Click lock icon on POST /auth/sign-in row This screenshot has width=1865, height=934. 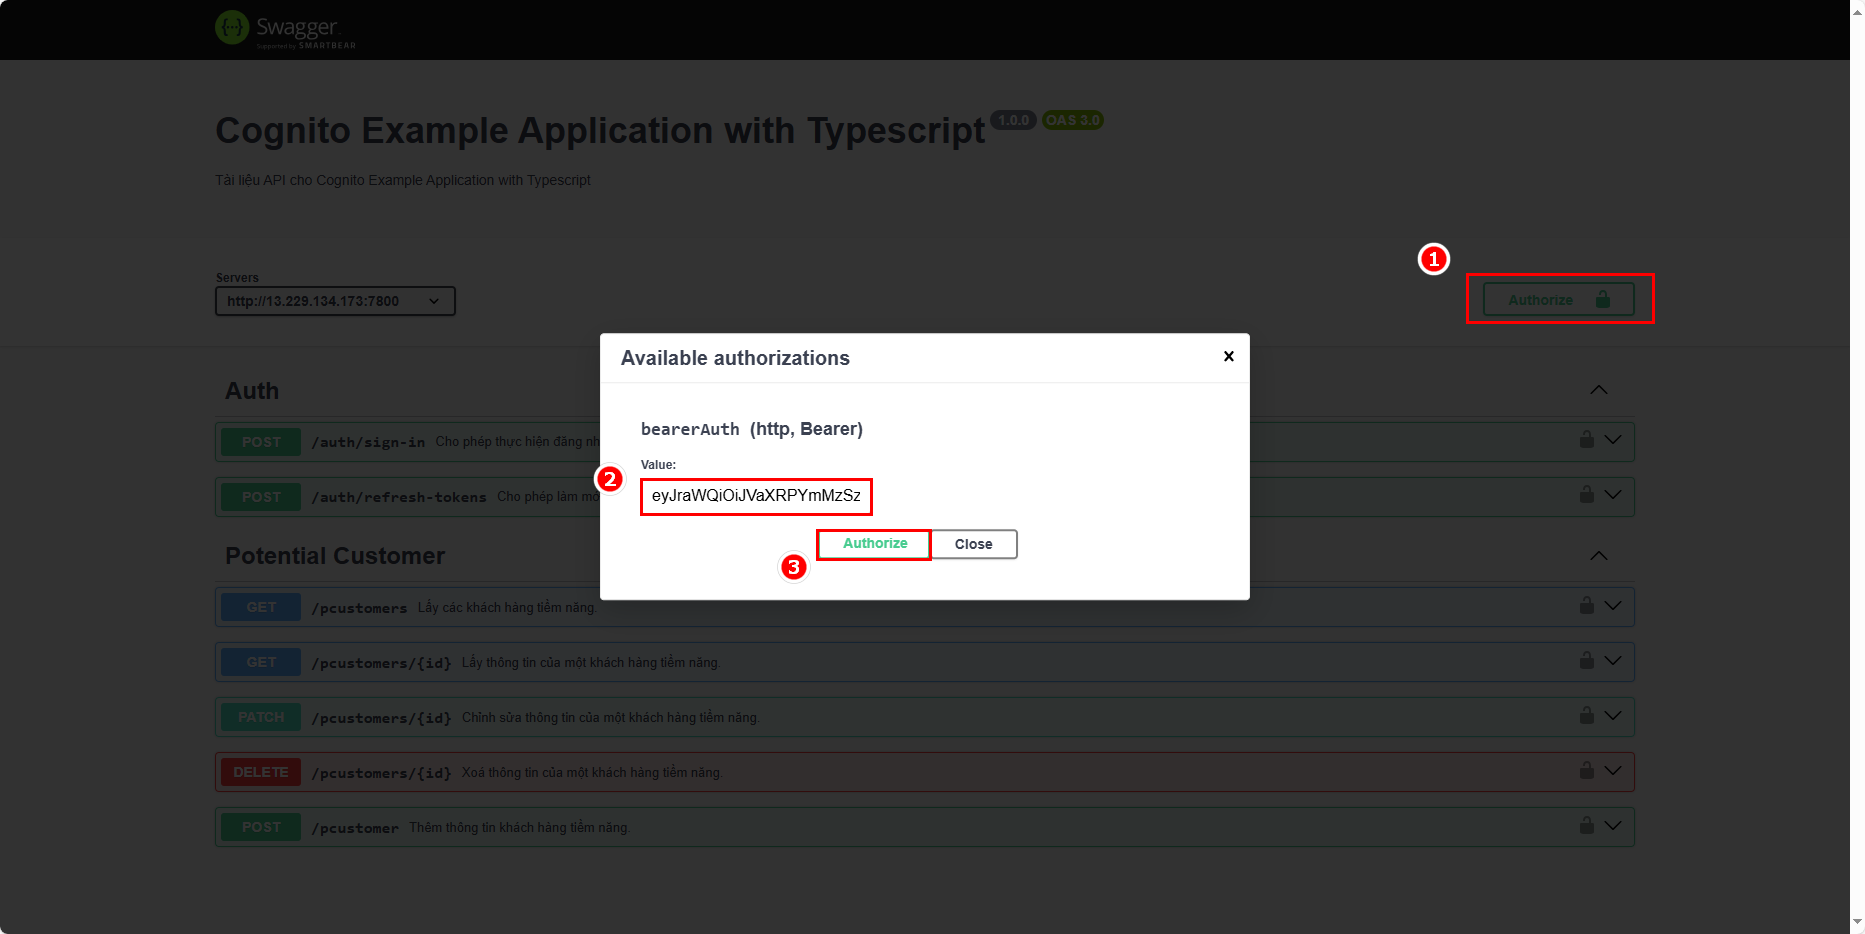tap(1586, 440)
